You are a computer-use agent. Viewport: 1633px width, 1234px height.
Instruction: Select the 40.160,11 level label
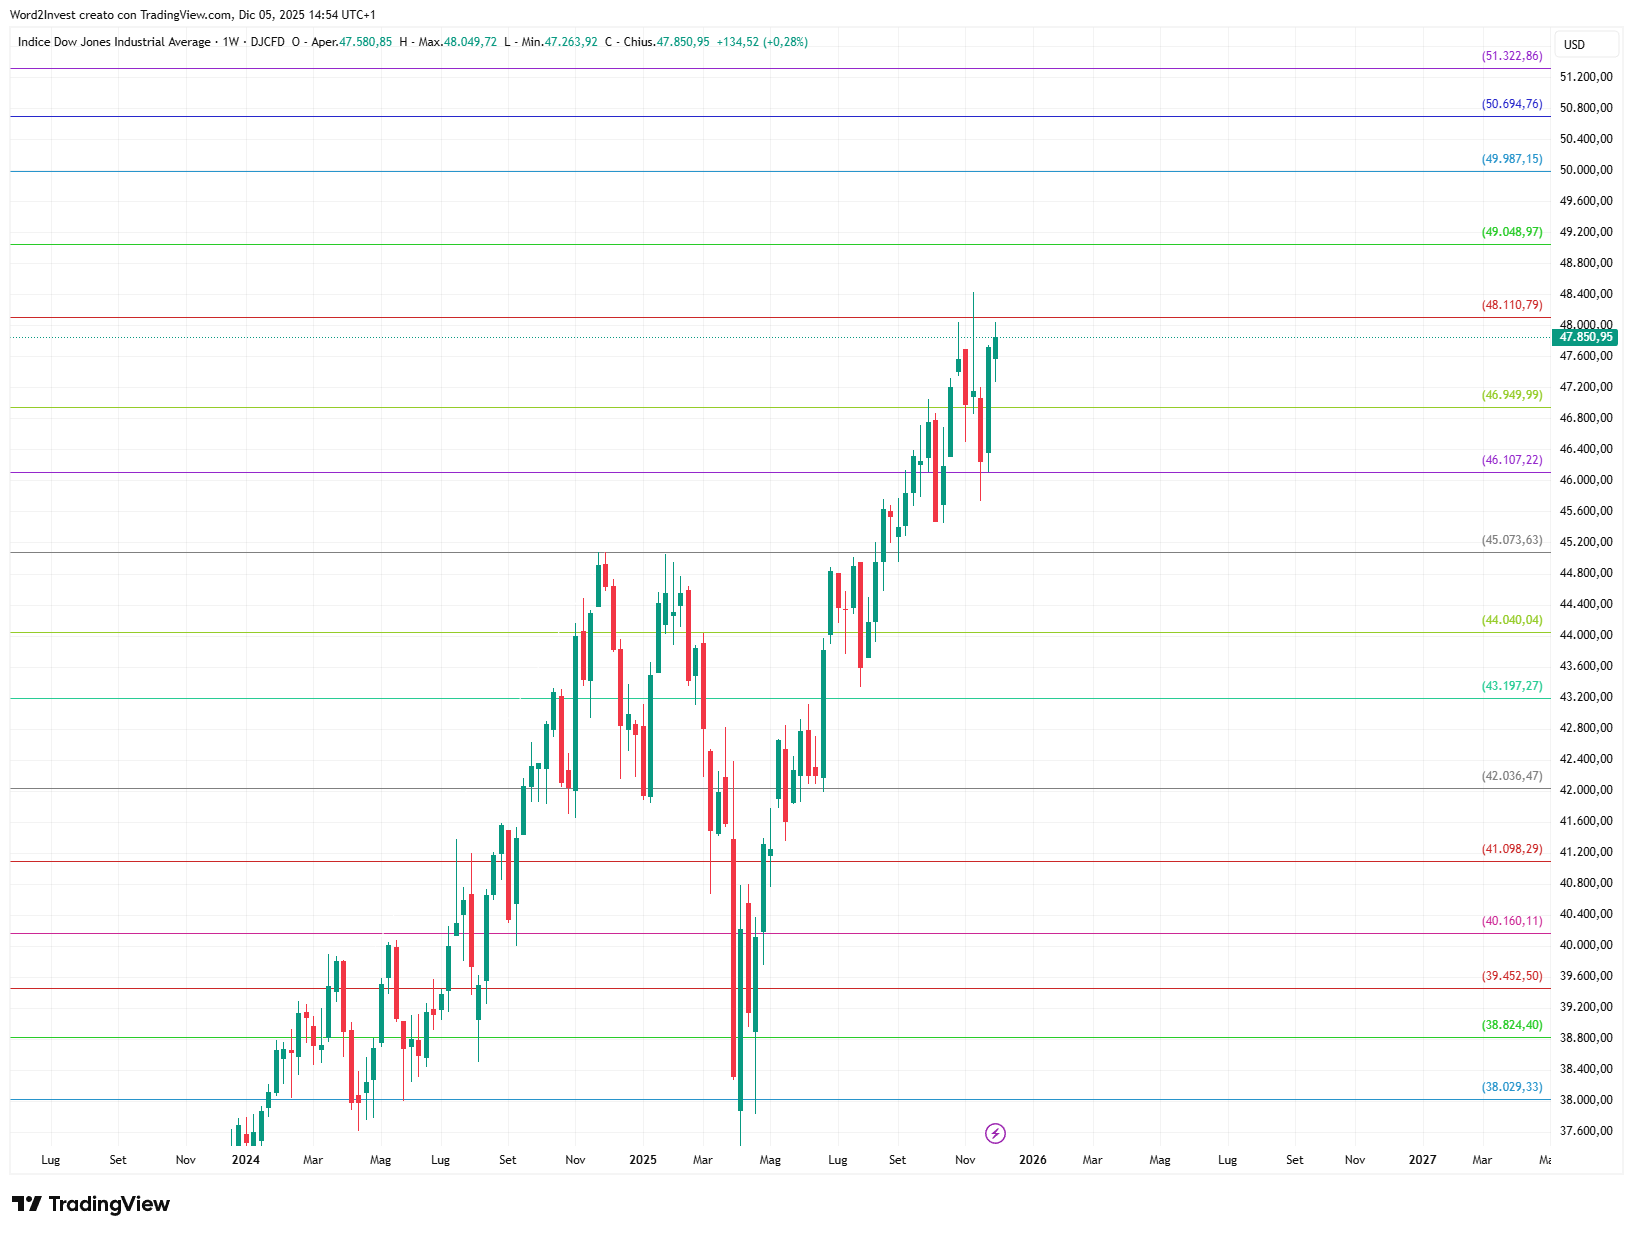1512,921
